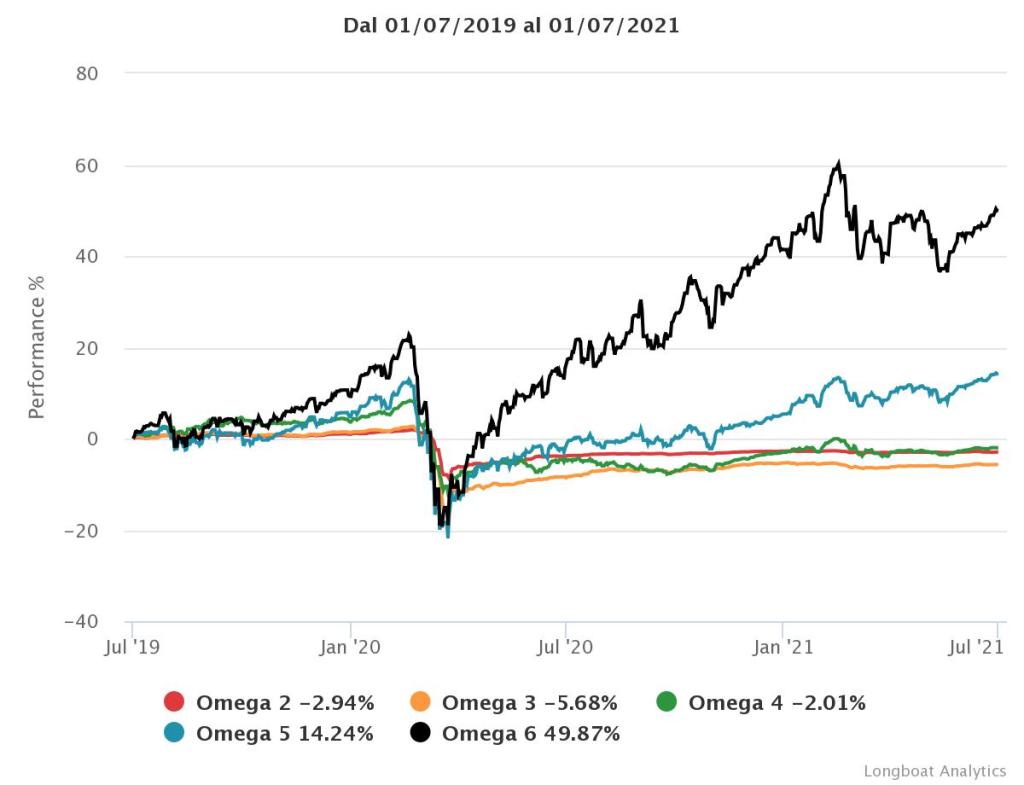Click the Jul '20 axis tick label
The image size is (1024, 785).
click(565, 647)
